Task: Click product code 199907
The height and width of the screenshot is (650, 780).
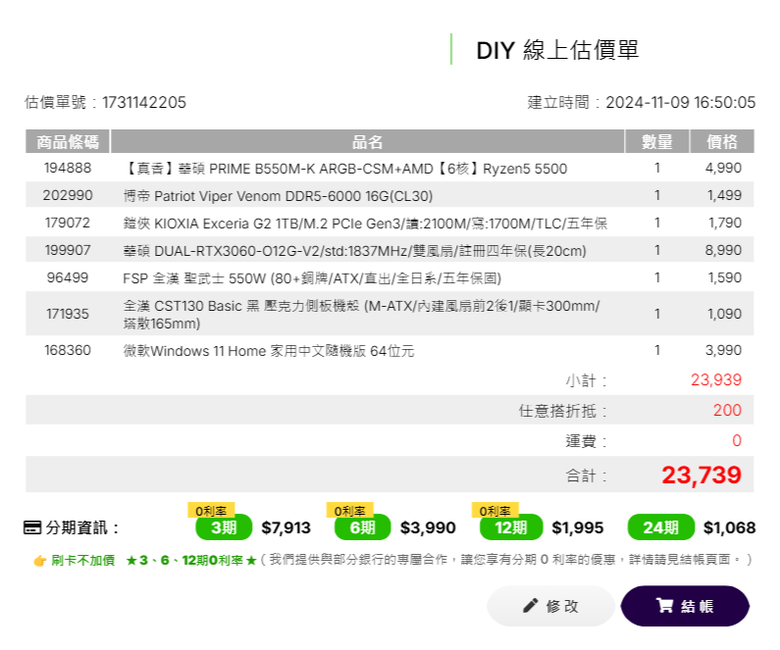Action: click(x=68, y=250)
